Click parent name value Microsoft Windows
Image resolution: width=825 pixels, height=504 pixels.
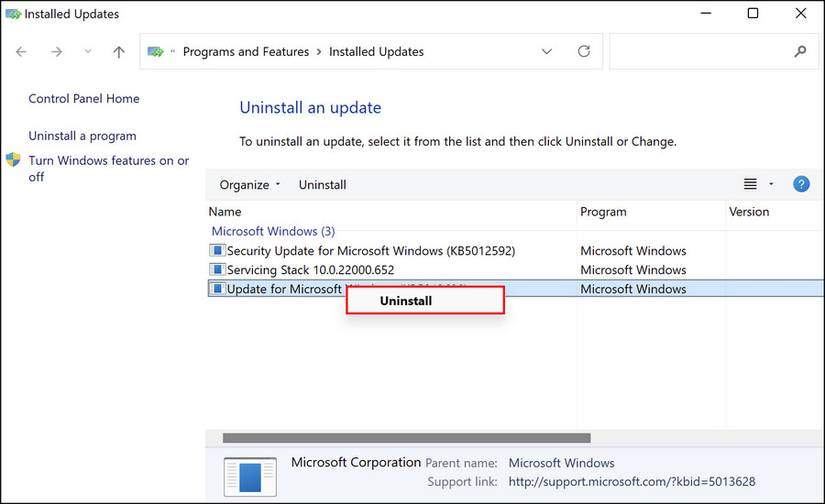pos(561,463)
